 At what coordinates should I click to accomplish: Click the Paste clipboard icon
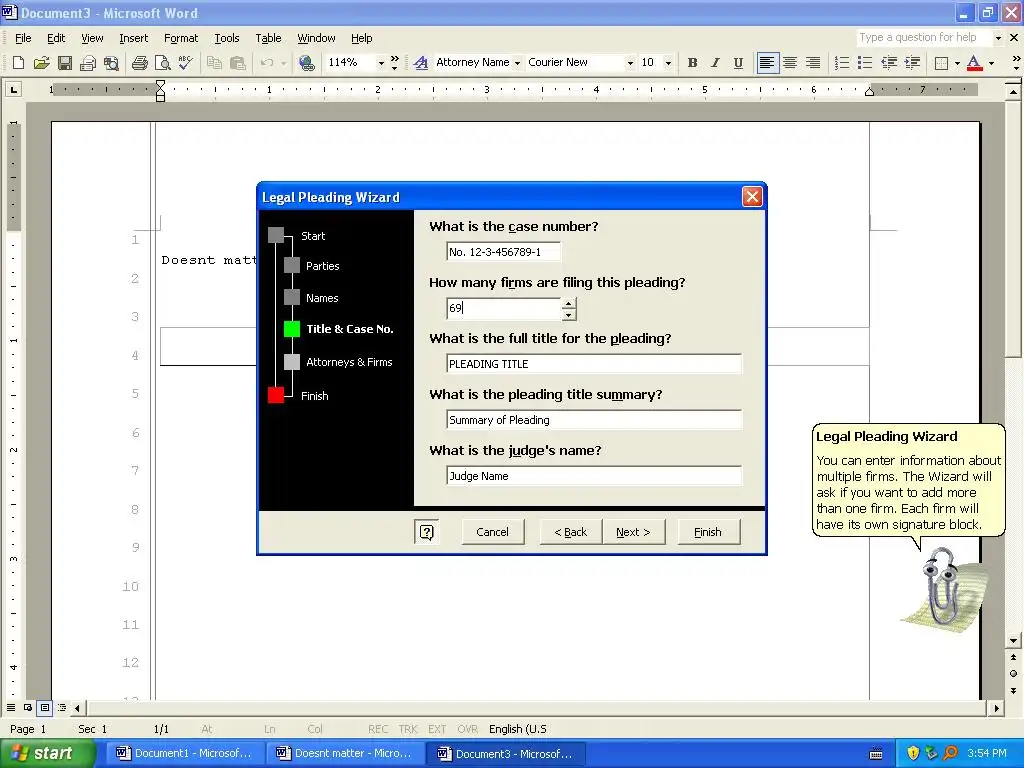(x=238, y=63)
